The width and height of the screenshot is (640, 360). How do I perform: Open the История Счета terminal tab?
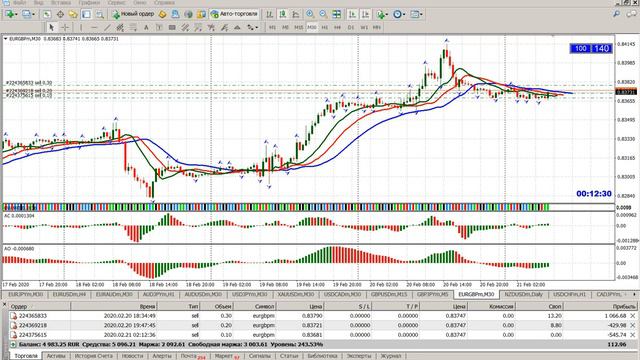pos(93,356)
